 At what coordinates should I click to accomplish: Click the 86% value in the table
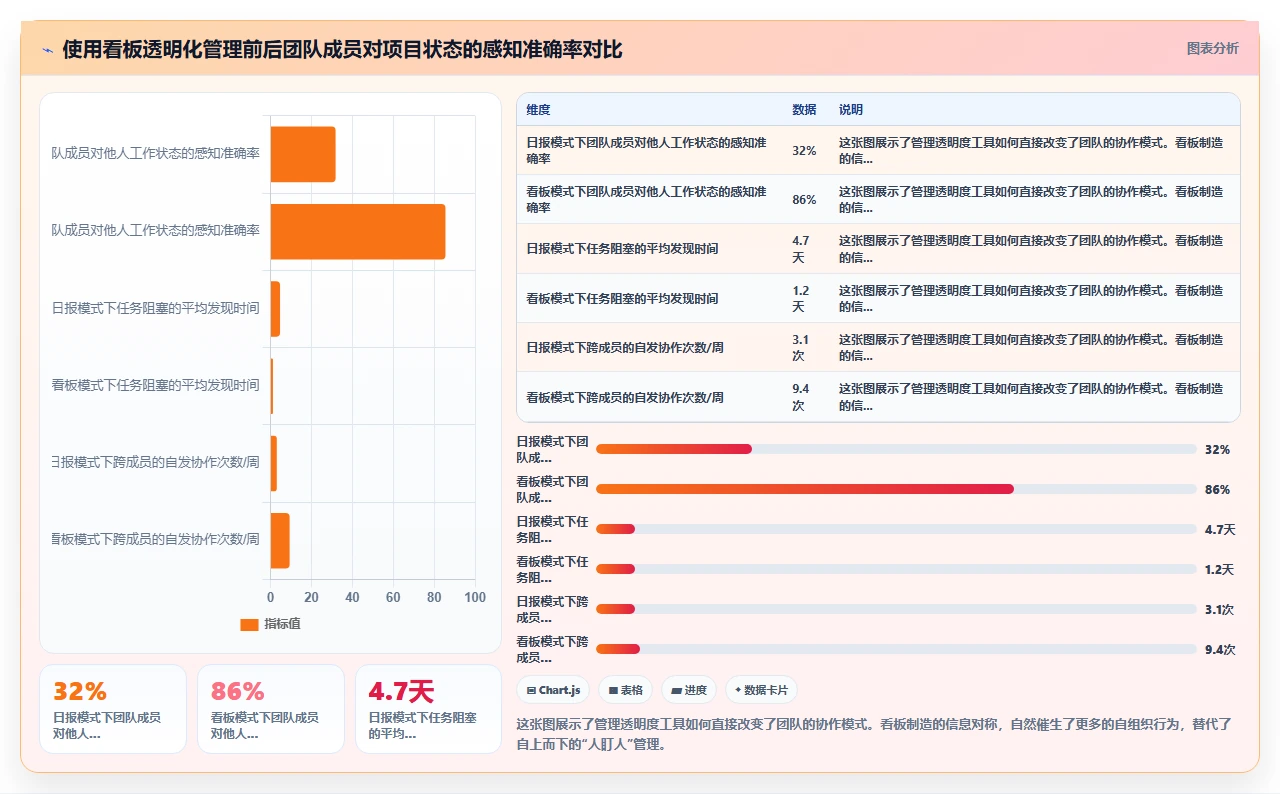click(804, 200)
